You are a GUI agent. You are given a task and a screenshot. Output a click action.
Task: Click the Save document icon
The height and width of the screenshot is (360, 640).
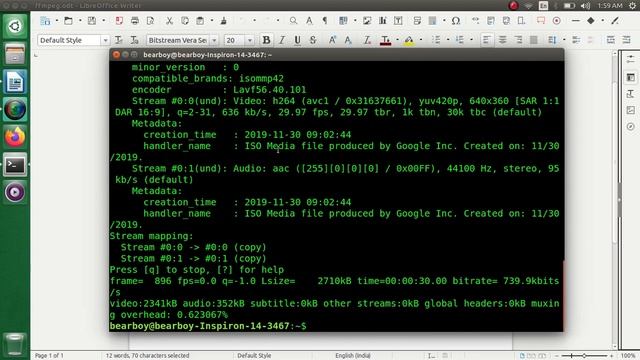92,21
